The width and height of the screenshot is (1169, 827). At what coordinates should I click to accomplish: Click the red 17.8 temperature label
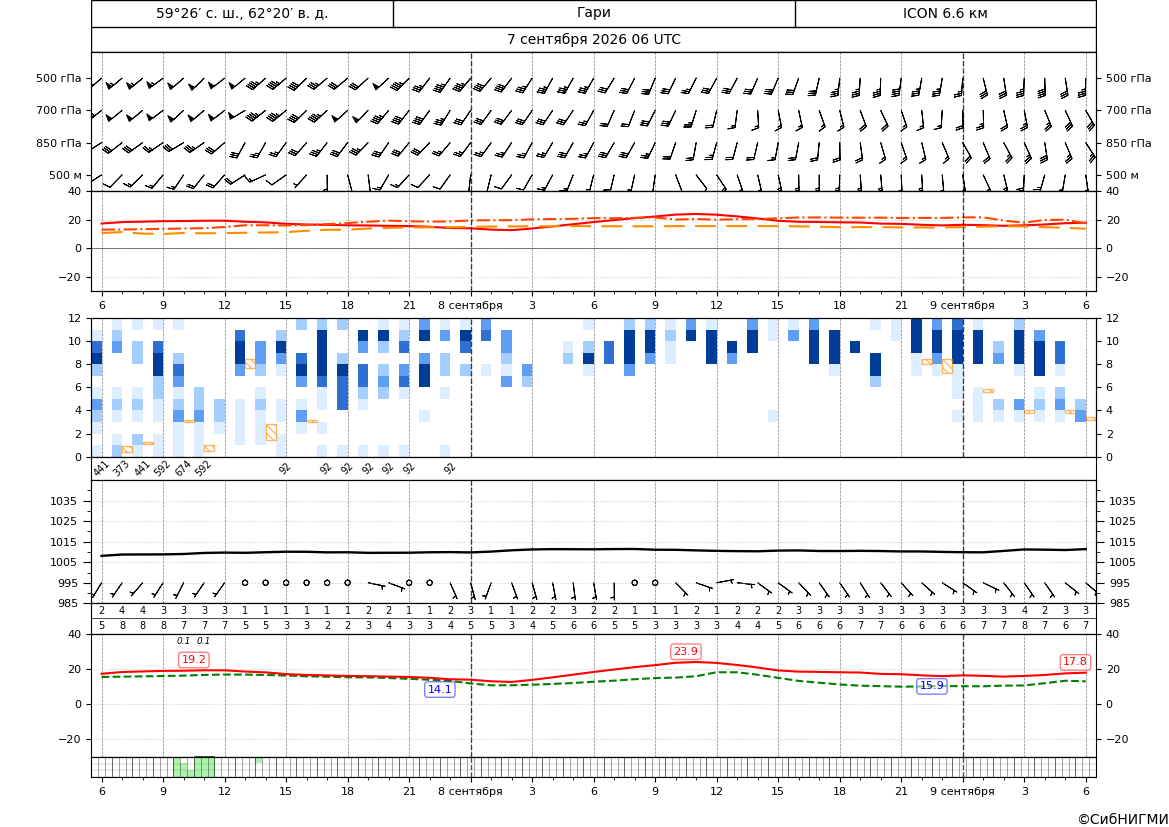1074,662
